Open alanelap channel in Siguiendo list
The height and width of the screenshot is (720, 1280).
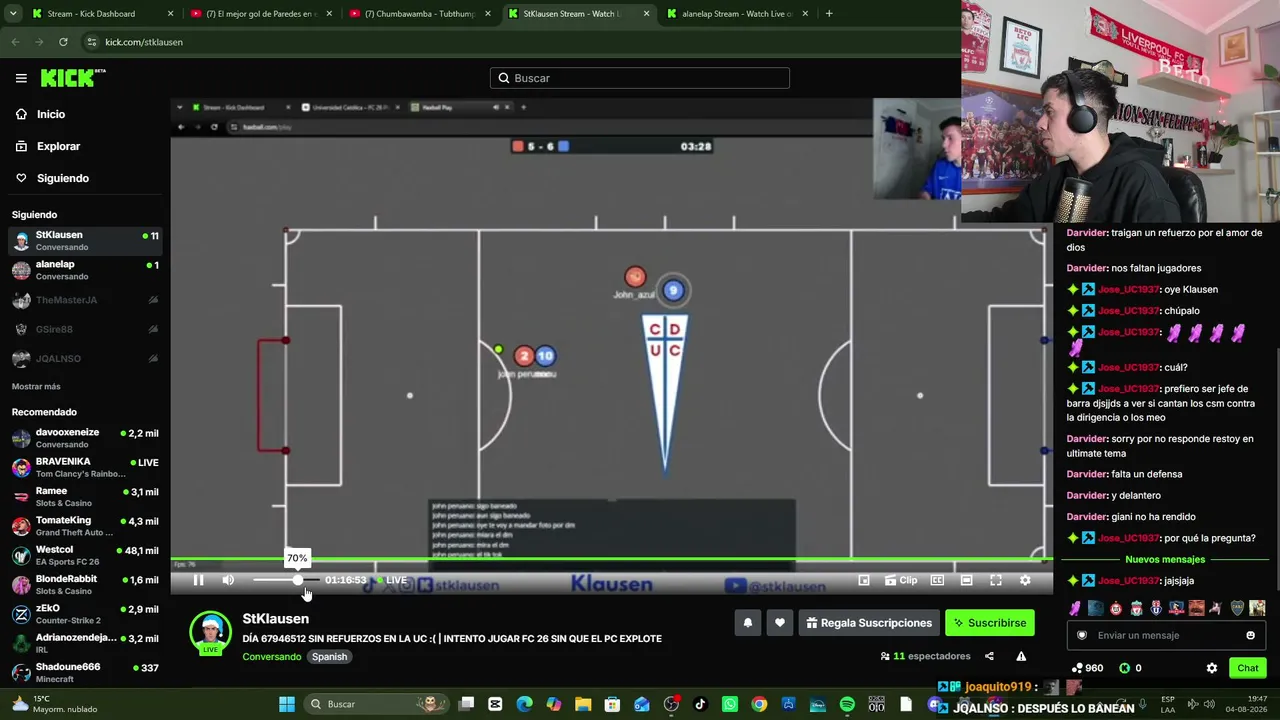[x=84, y=270]
